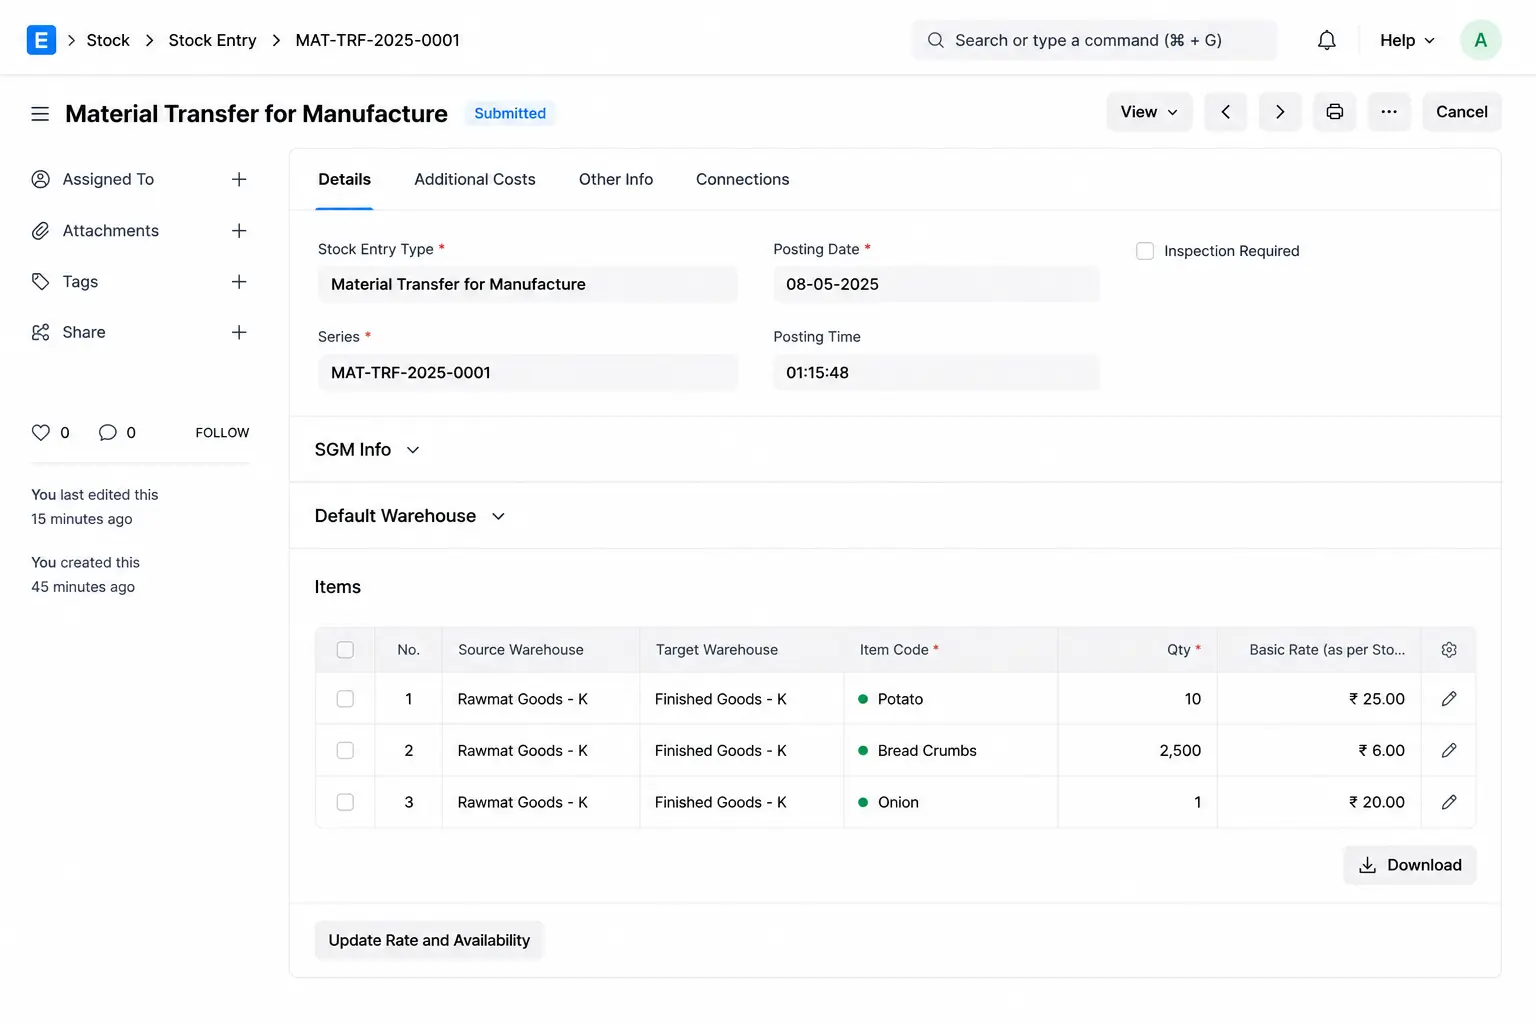The image size is (1536, 1024).
Task: Click Potato row's Finished Goods - K cell
Action: coord(741,699)
